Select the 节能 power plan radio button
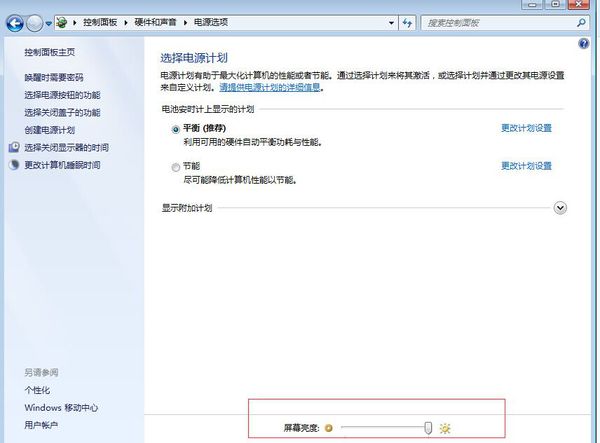The image size is (600, 443). tap(176, 167)
